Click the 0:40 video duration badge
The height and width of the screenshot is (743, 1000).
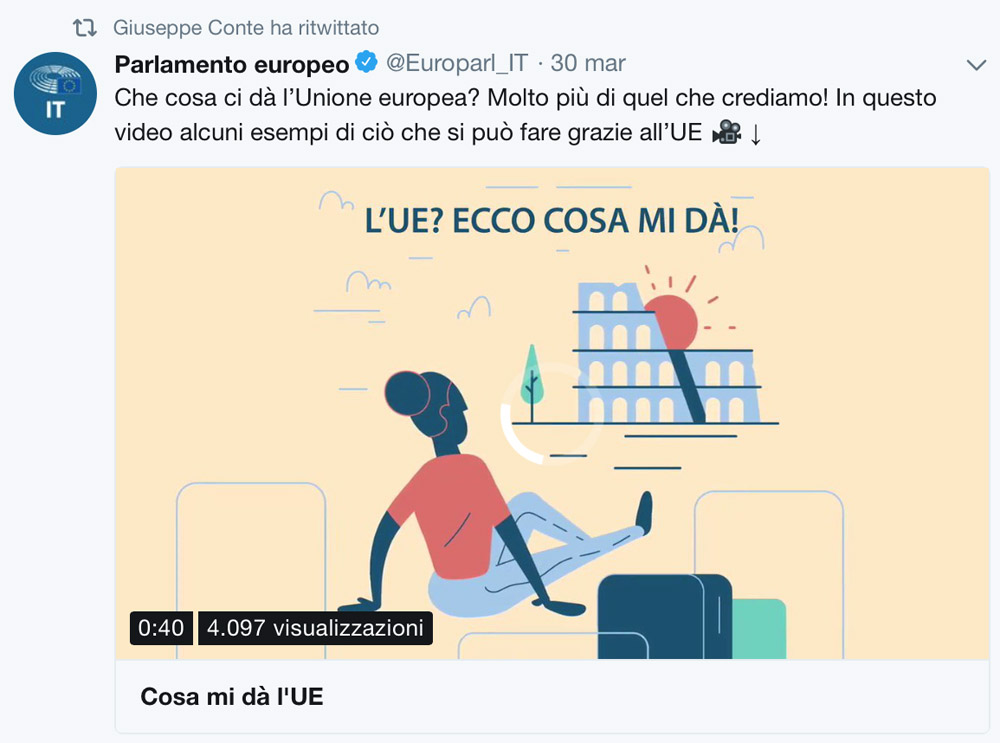coord(161,628)
